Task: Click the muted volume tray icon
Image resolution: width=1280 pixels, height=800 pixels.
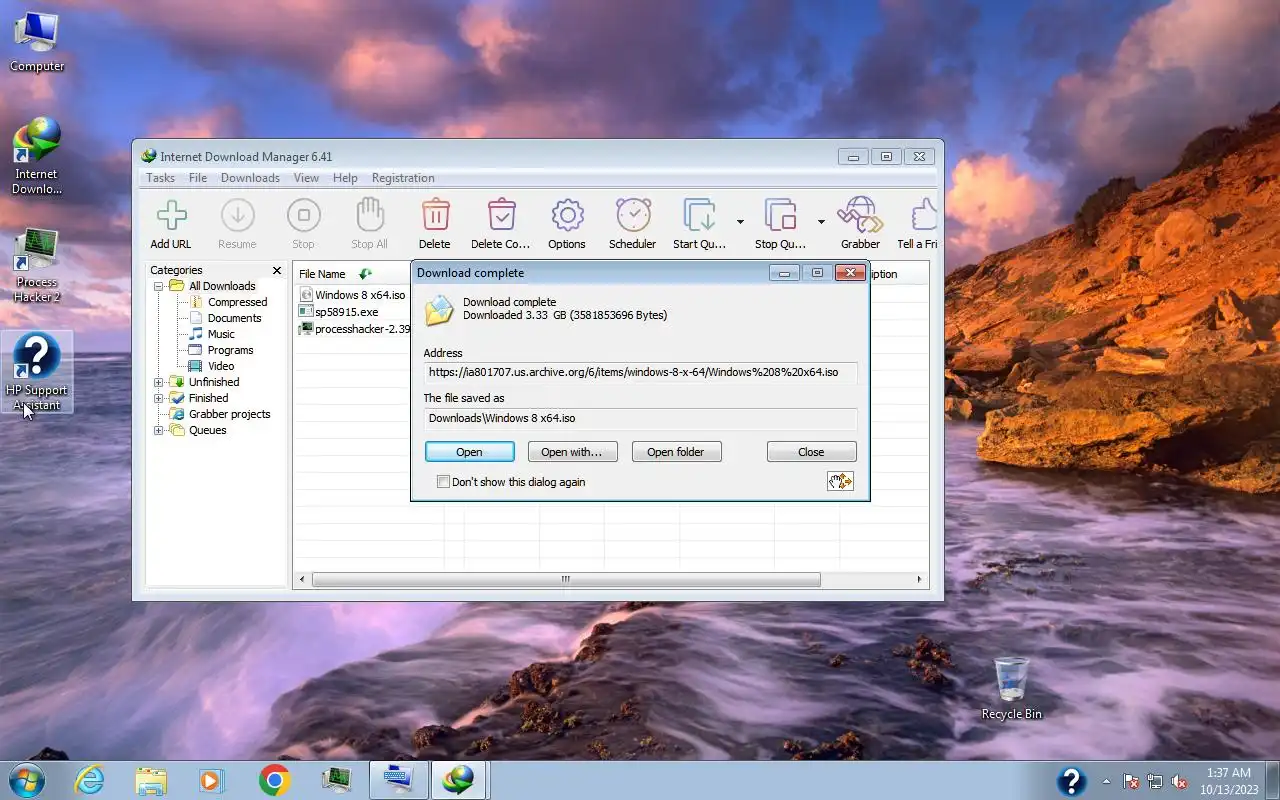Action: click(1180, 781)
